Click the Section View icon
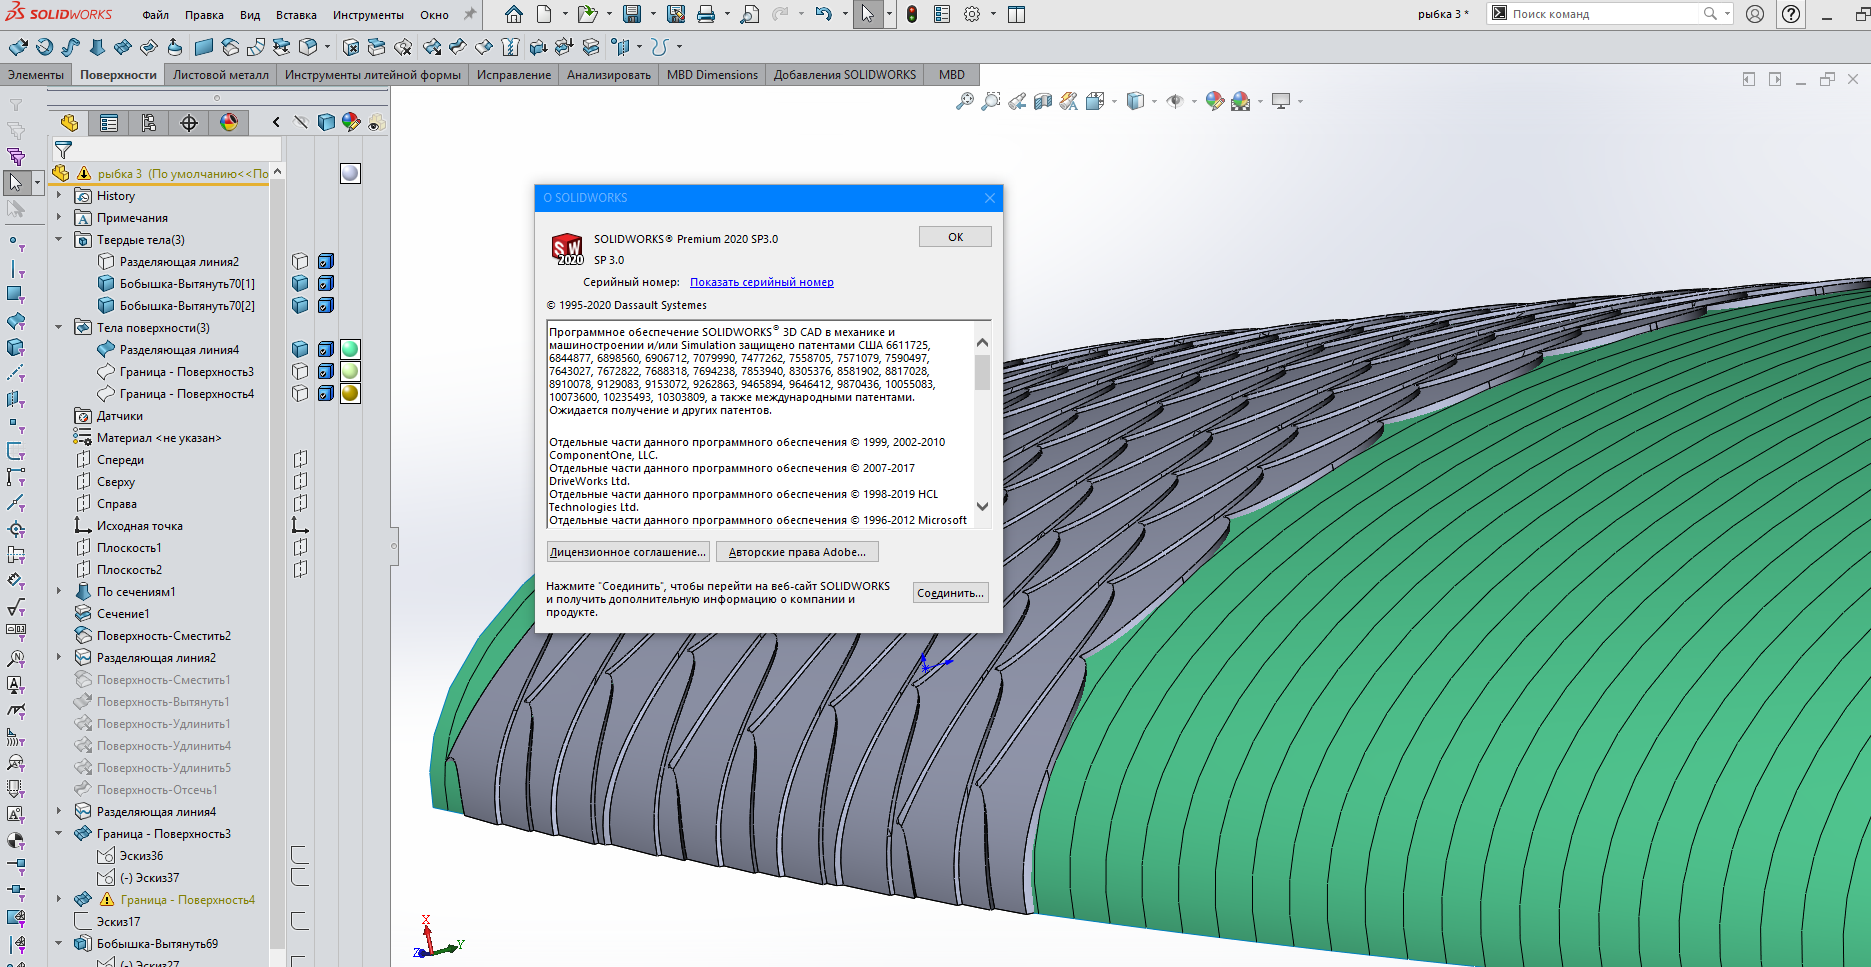1871x967 pixels. click(x=1043, y=101)
